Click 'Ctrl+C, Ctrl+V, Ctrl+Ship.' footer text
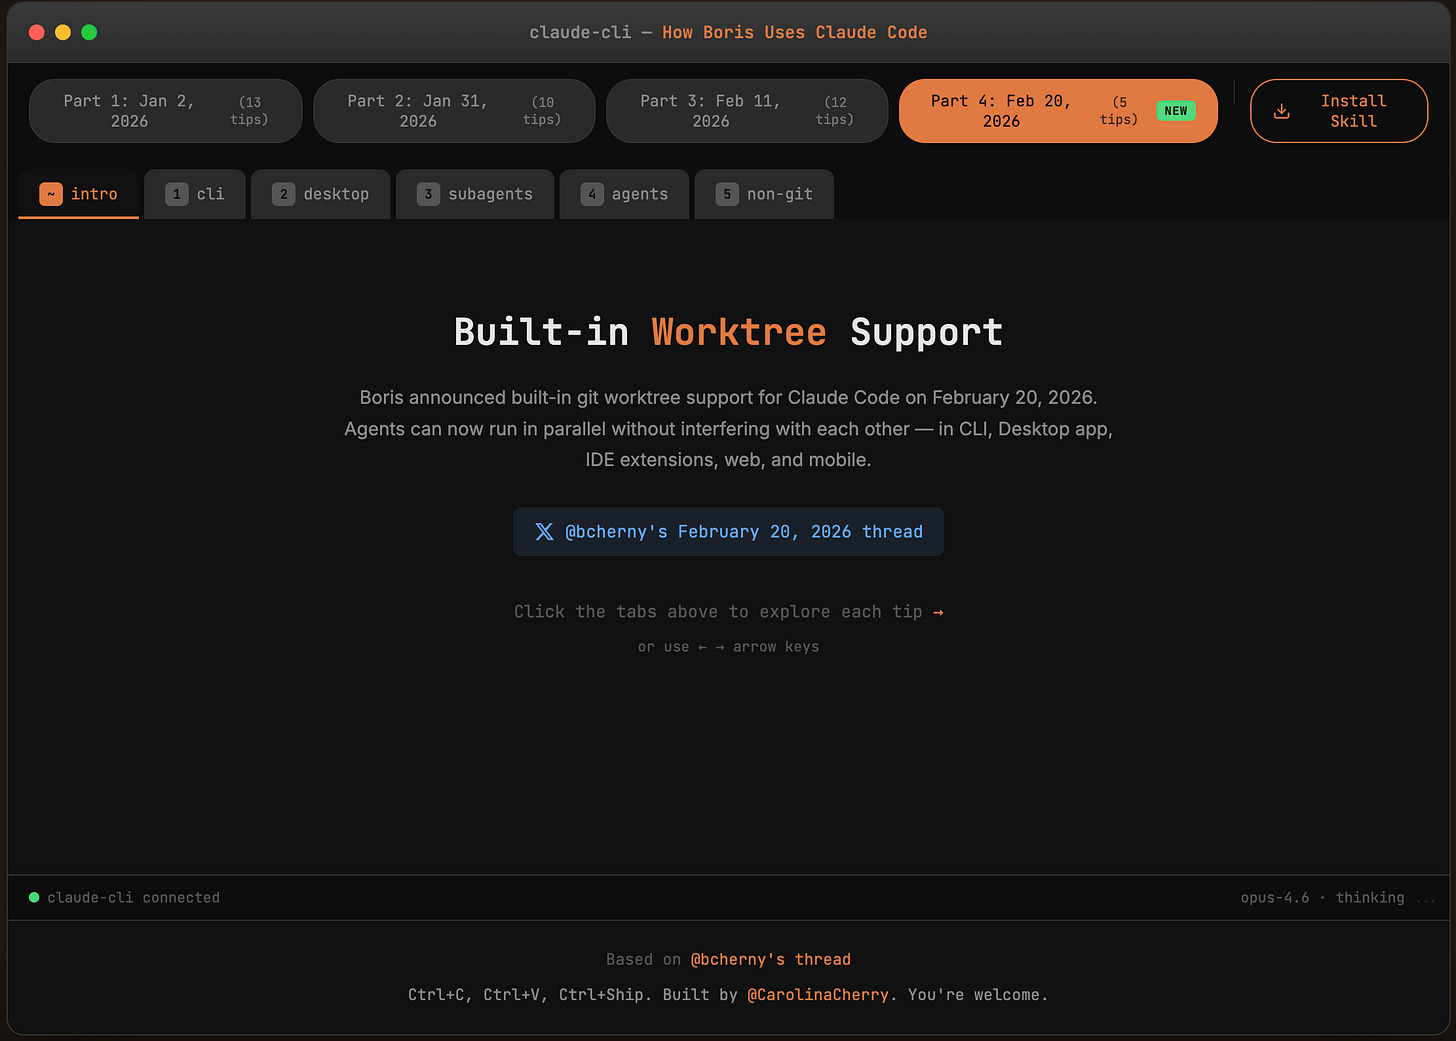 click(x=530, y=995)
